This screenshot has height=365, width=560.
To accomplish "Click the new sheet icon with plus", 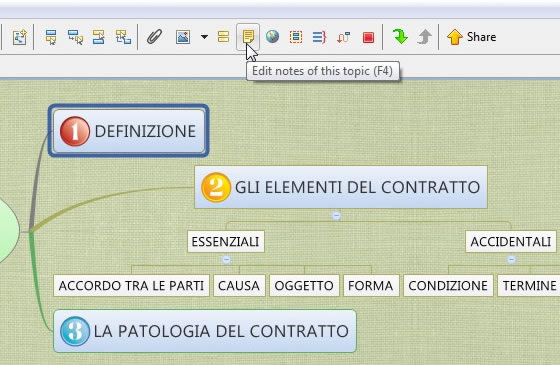I will (20, 37).
